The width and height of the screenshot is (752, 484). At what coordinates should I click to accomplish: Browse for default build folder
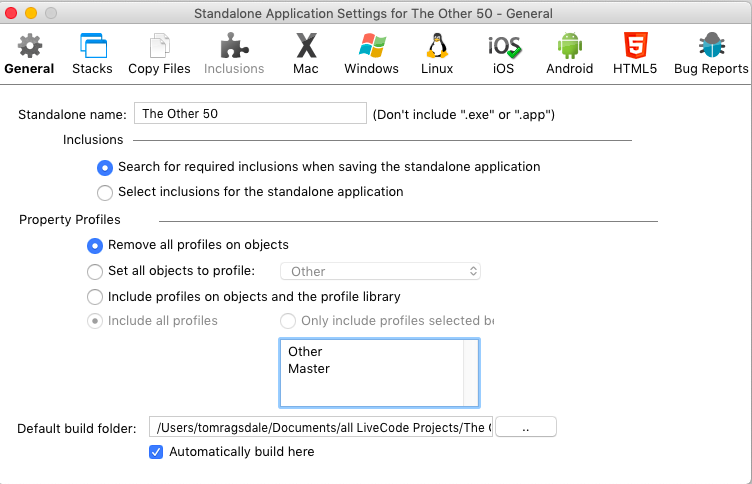[526, 428]
